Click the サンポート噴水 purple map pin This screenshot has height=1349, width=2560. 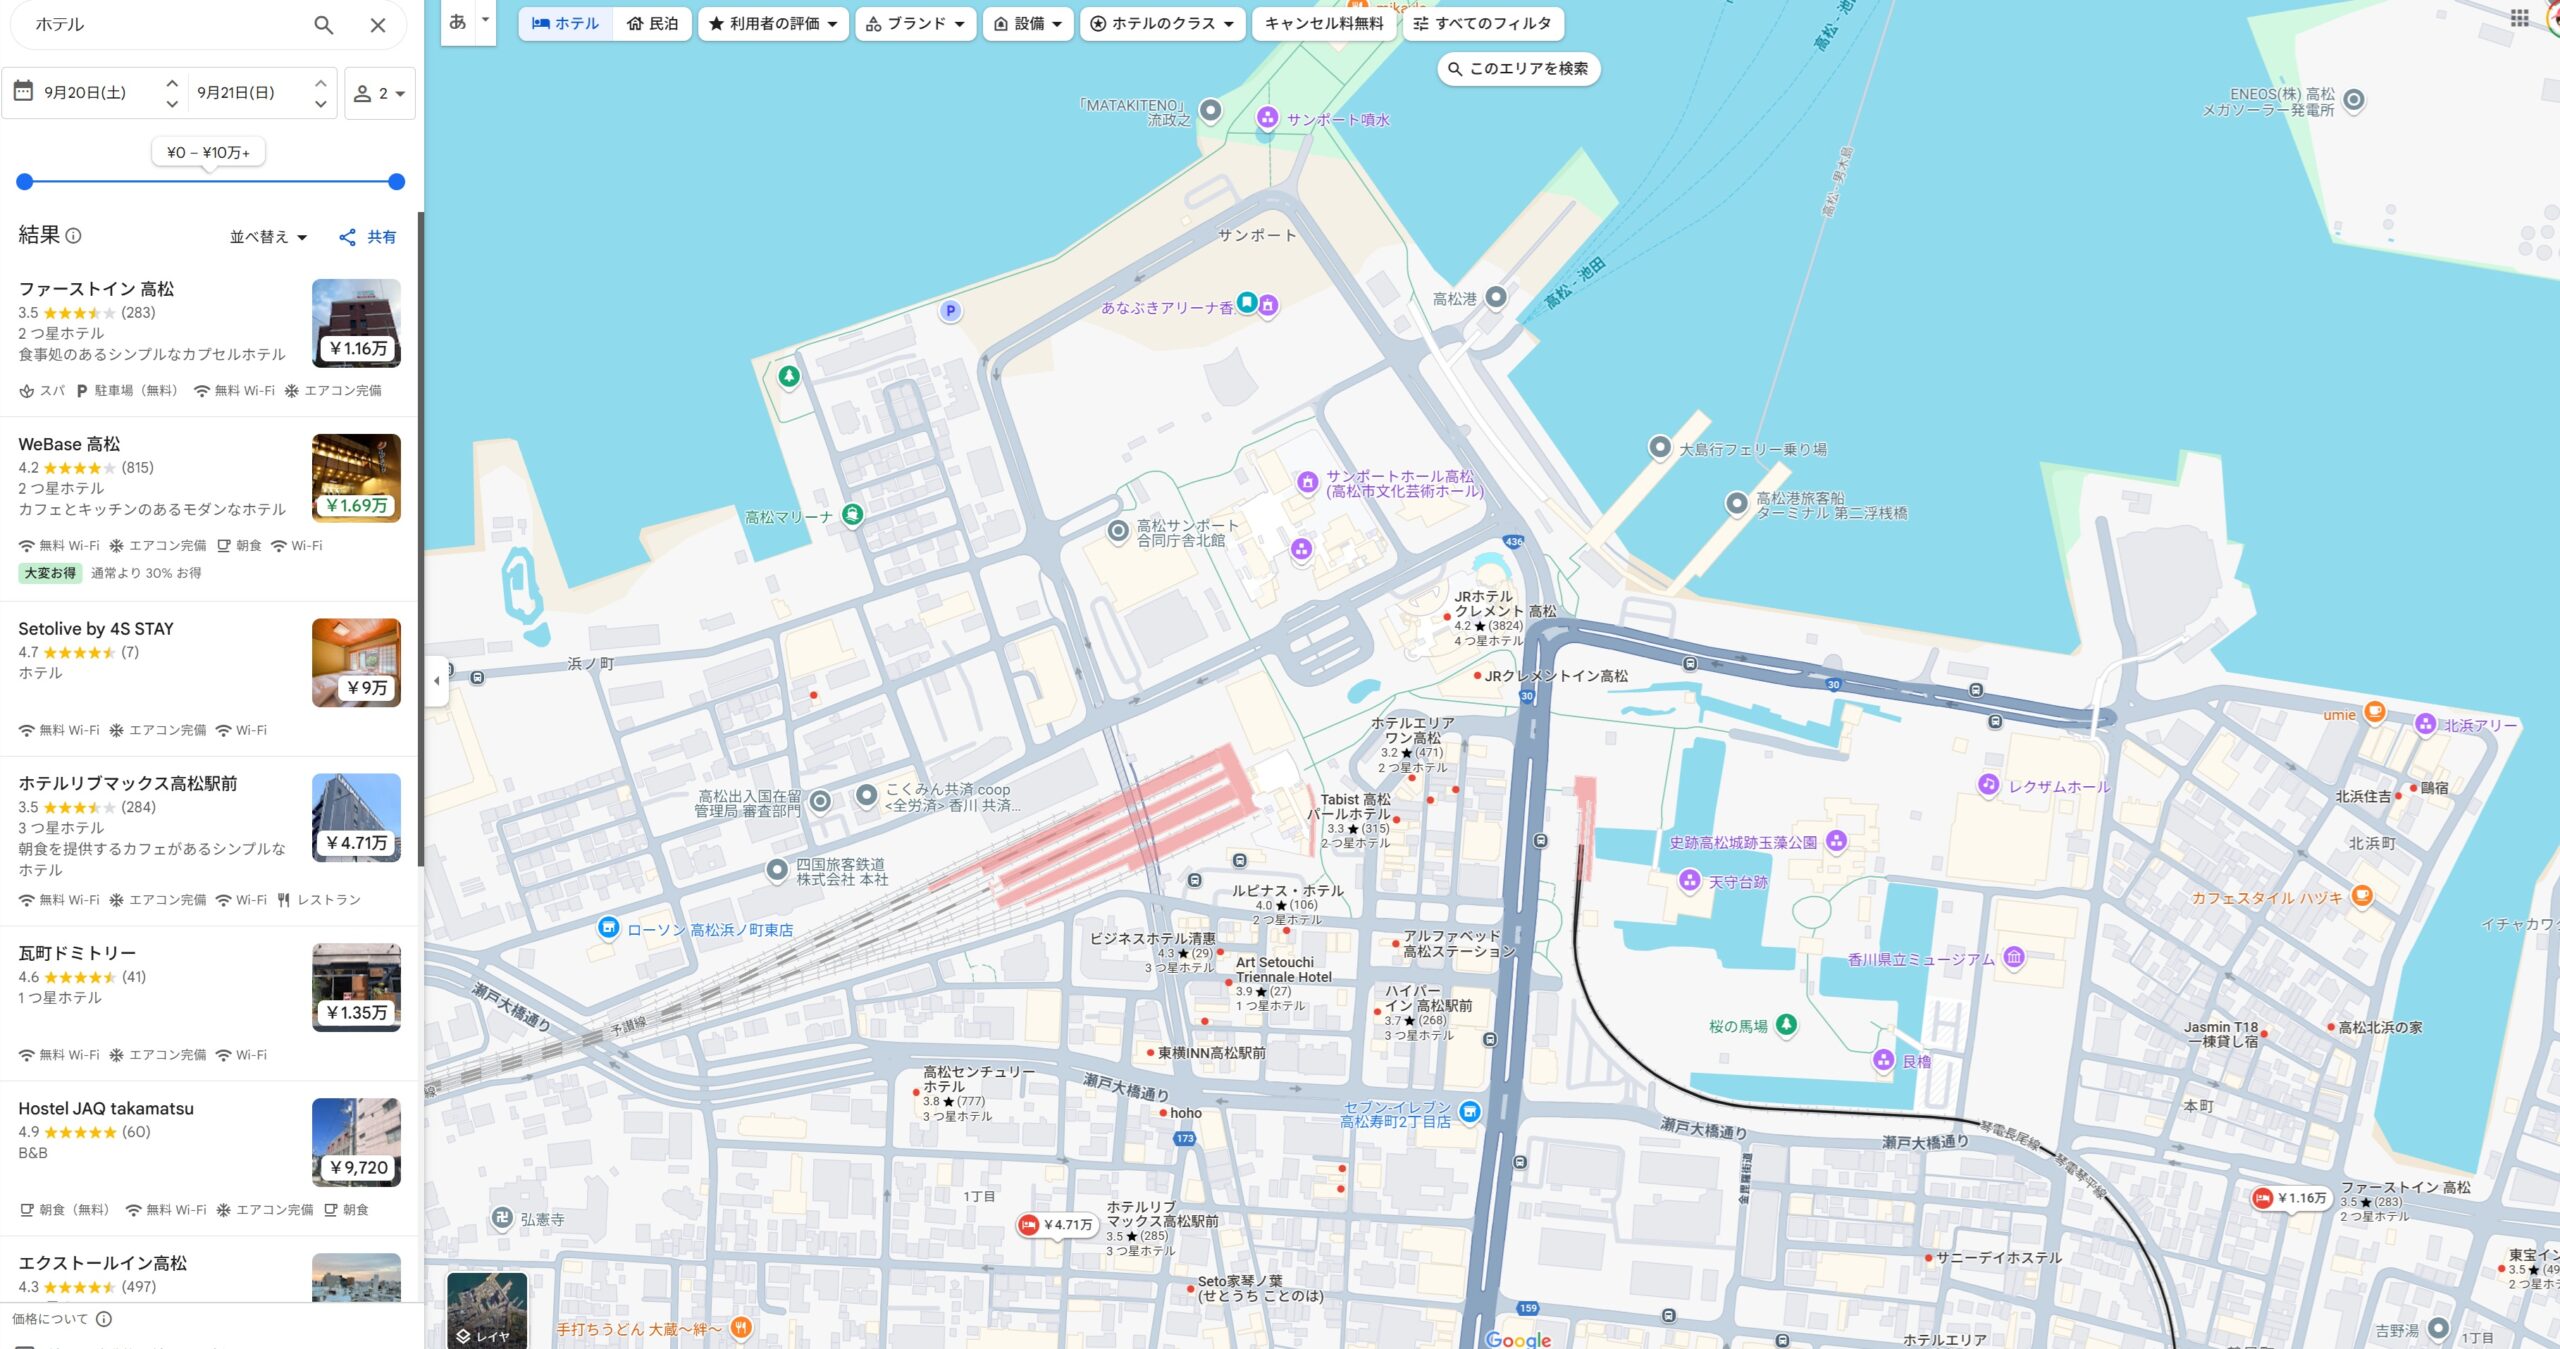tap(1267, 119)
